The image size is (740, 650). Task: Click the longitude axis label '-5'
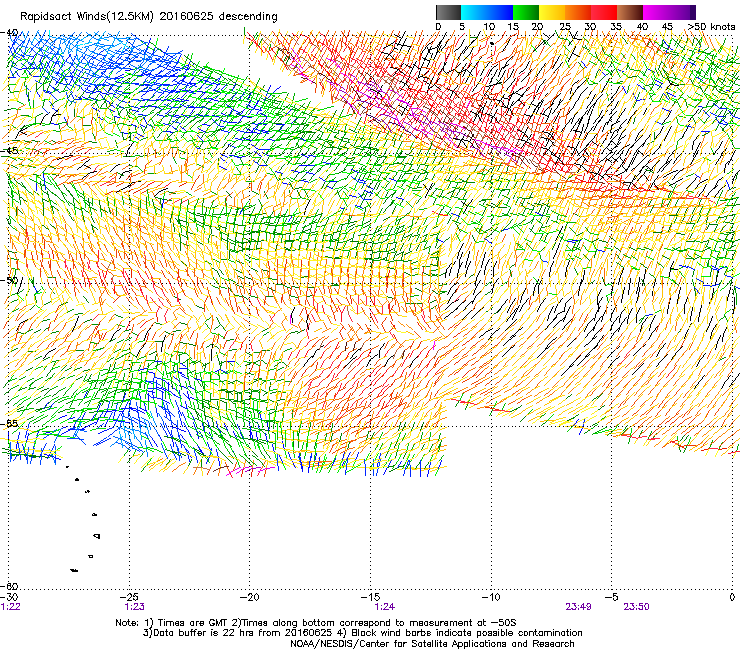(x=611, y=598)
